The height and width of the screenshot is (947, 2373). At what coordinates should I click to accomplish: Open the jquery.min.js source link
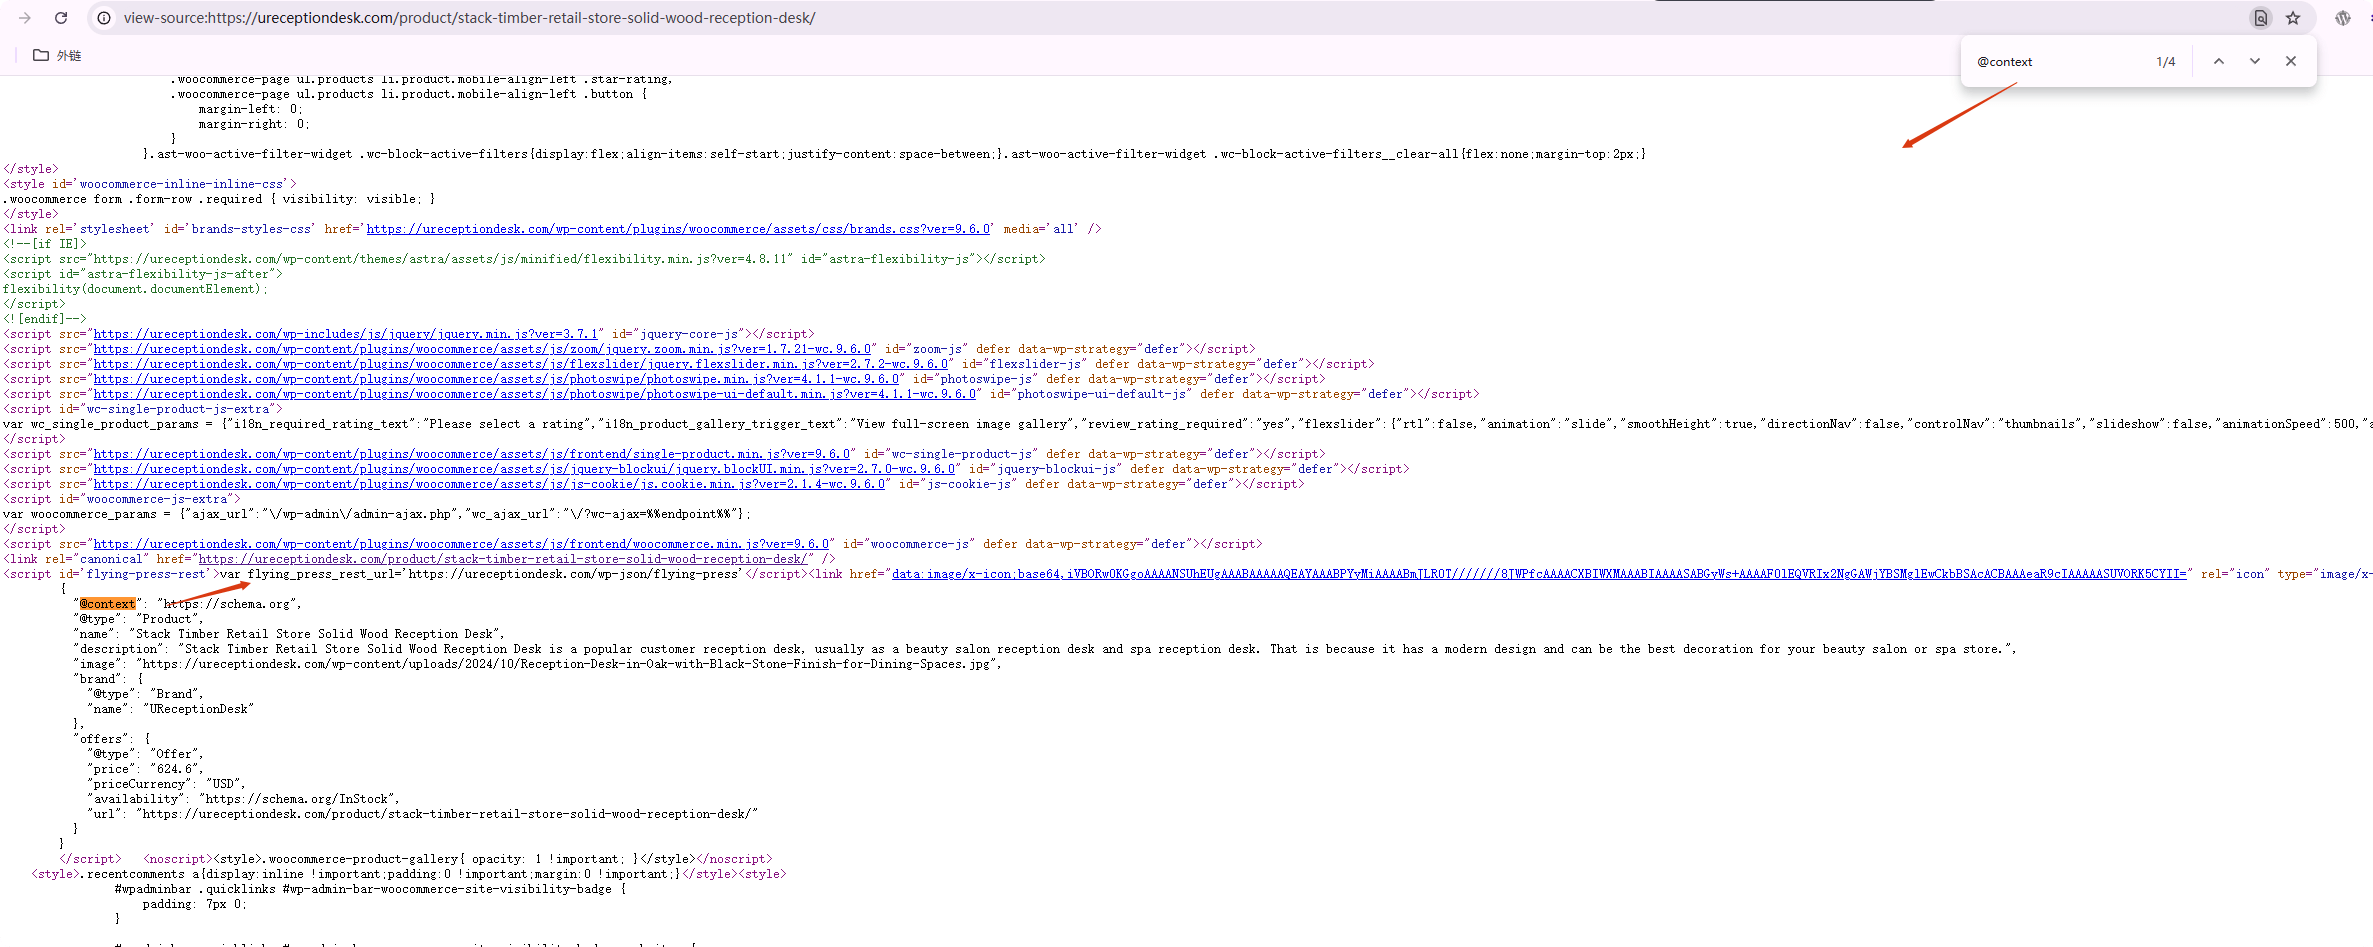click(346, 334)
